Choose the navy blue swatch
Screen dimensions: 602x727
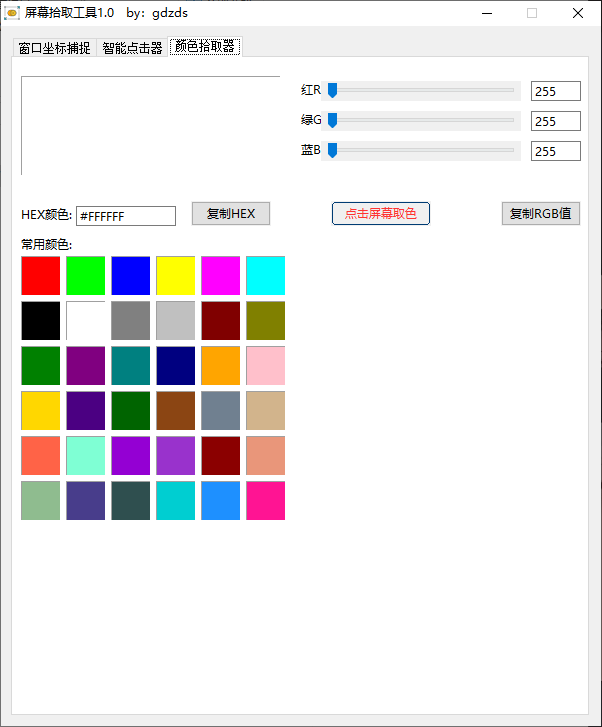click(176, 365)
